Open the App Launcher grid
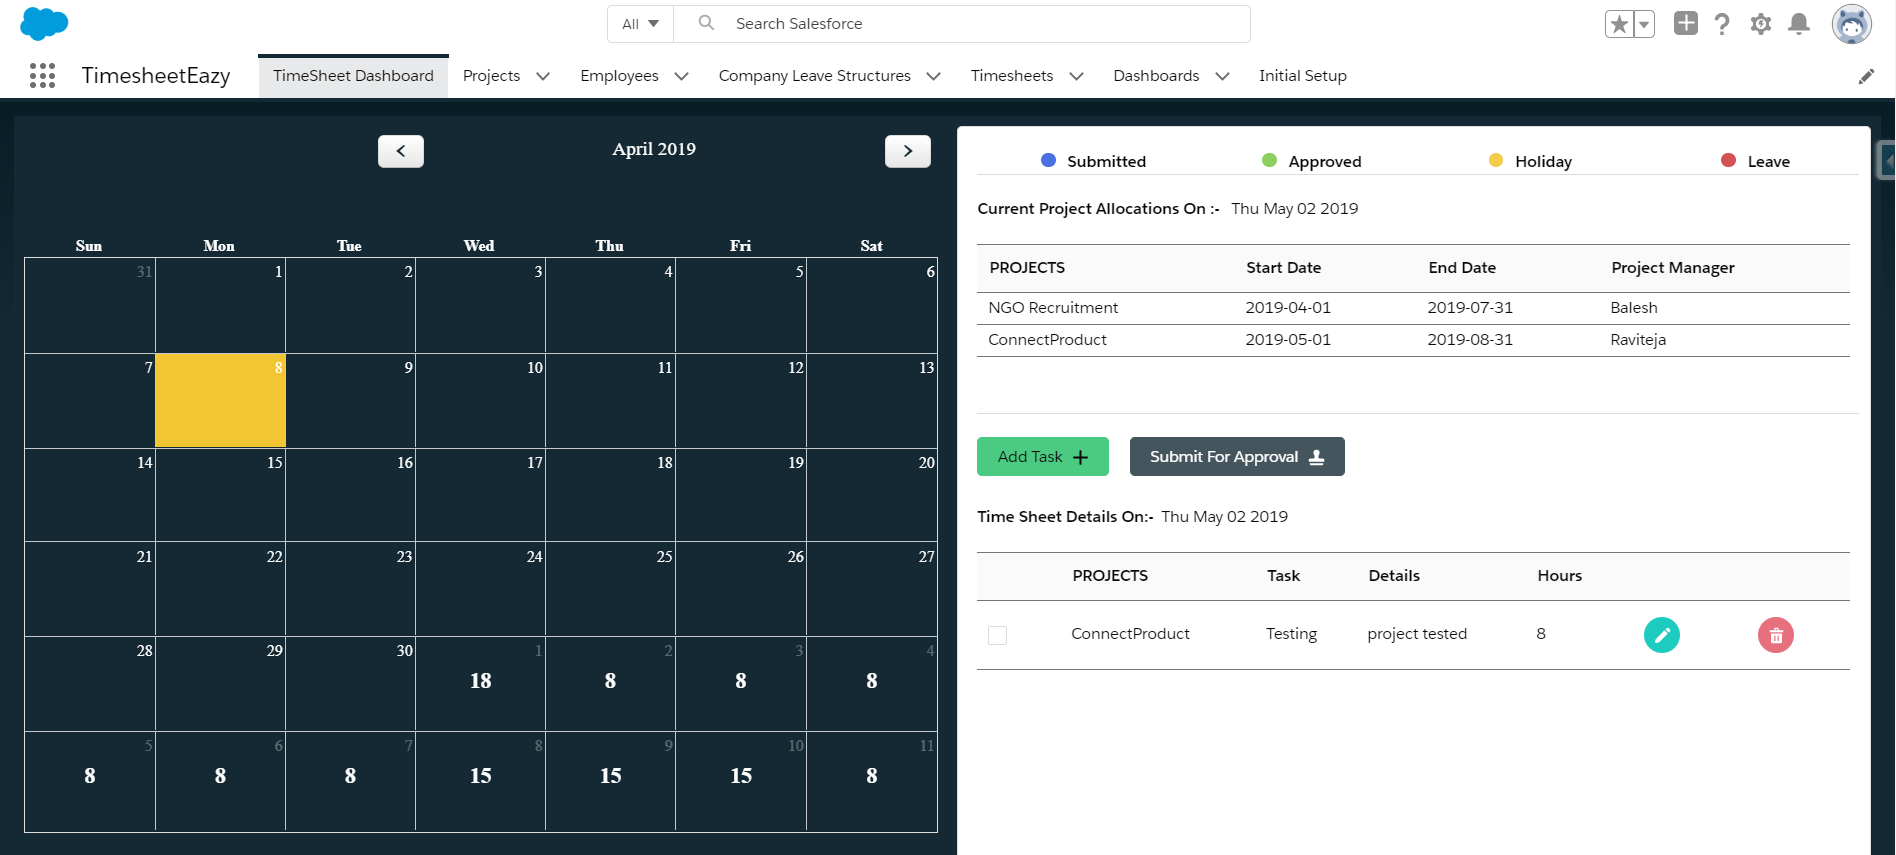The height and width of the screenshot is (855, 1896). 42,75
